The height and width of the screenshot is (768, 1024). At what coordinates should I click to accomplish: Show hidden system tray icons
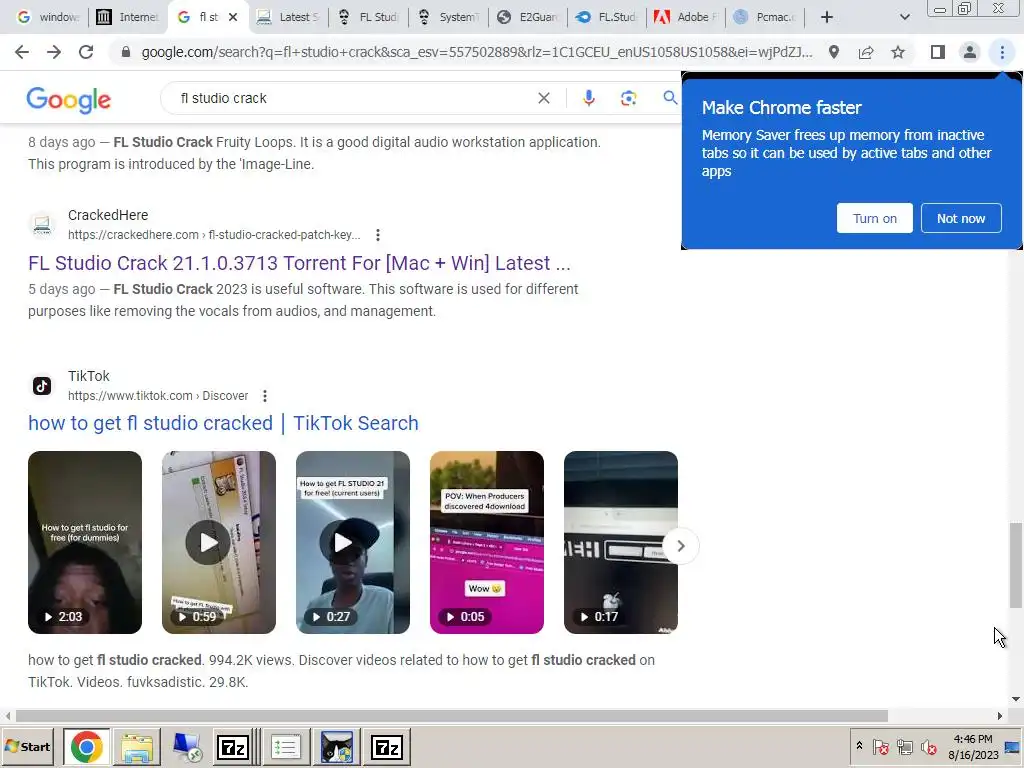(859, 746)
